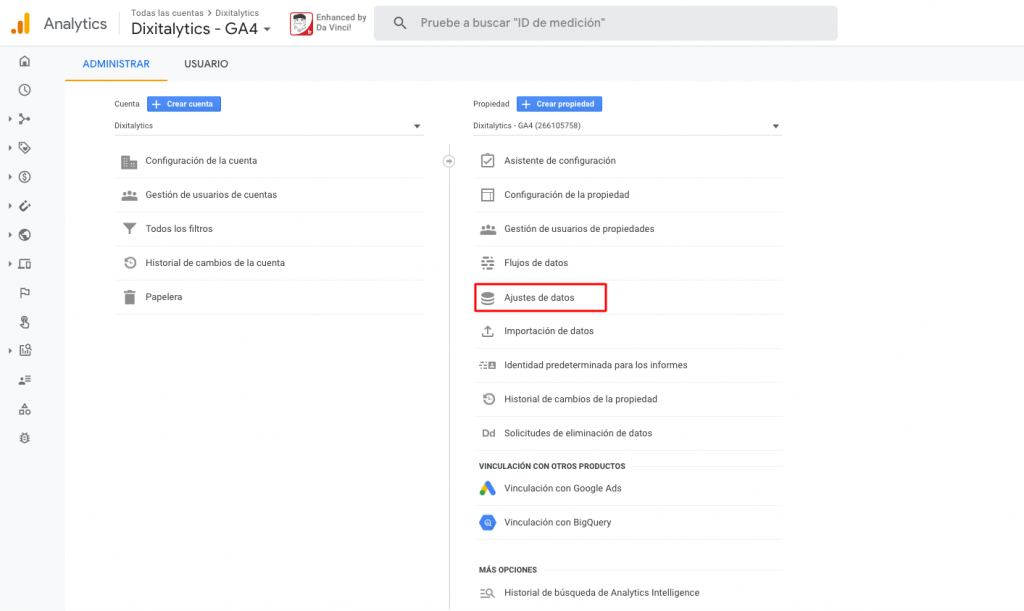The height and width of the screenshot is (611, 1024).
Task: Switch to the USUARIO tab
Action: tap(206, 64)
